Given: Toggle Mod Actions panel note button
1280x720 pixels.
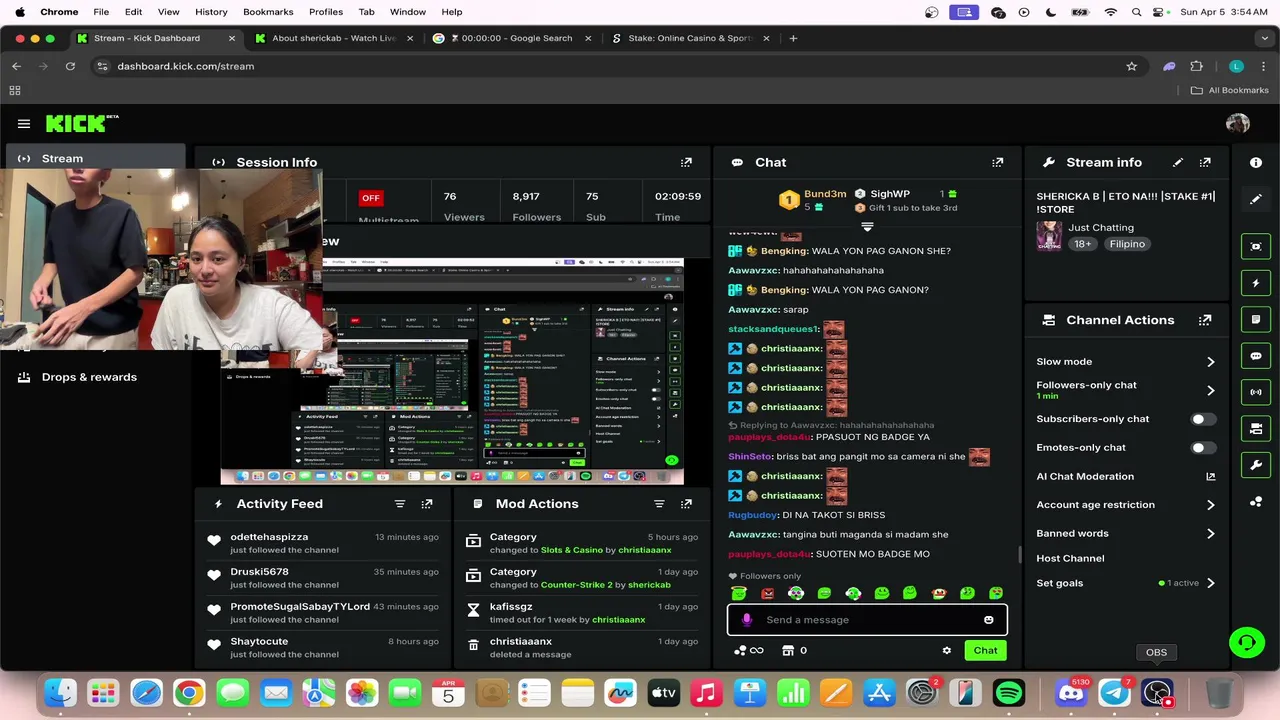Looking at the screenshot, I should pos(1256,320).
